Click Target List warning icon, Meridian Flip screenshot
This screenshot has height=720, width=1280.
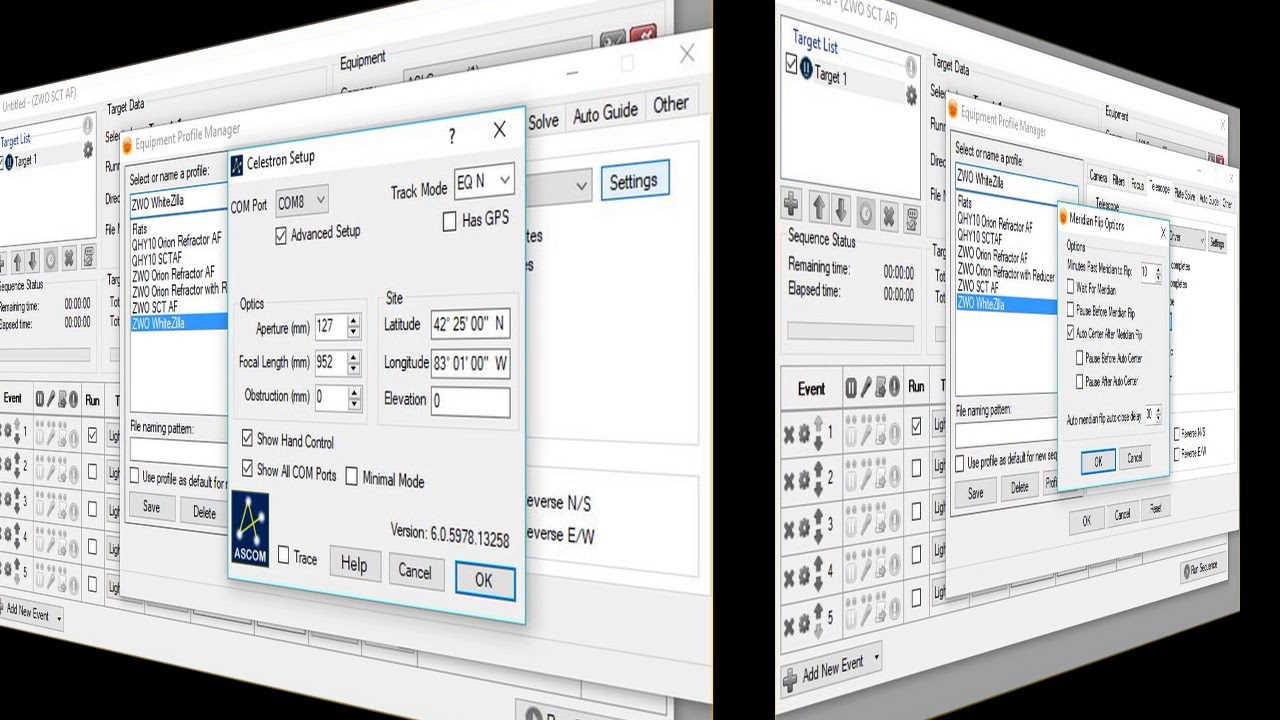click(x=911, y=67)
